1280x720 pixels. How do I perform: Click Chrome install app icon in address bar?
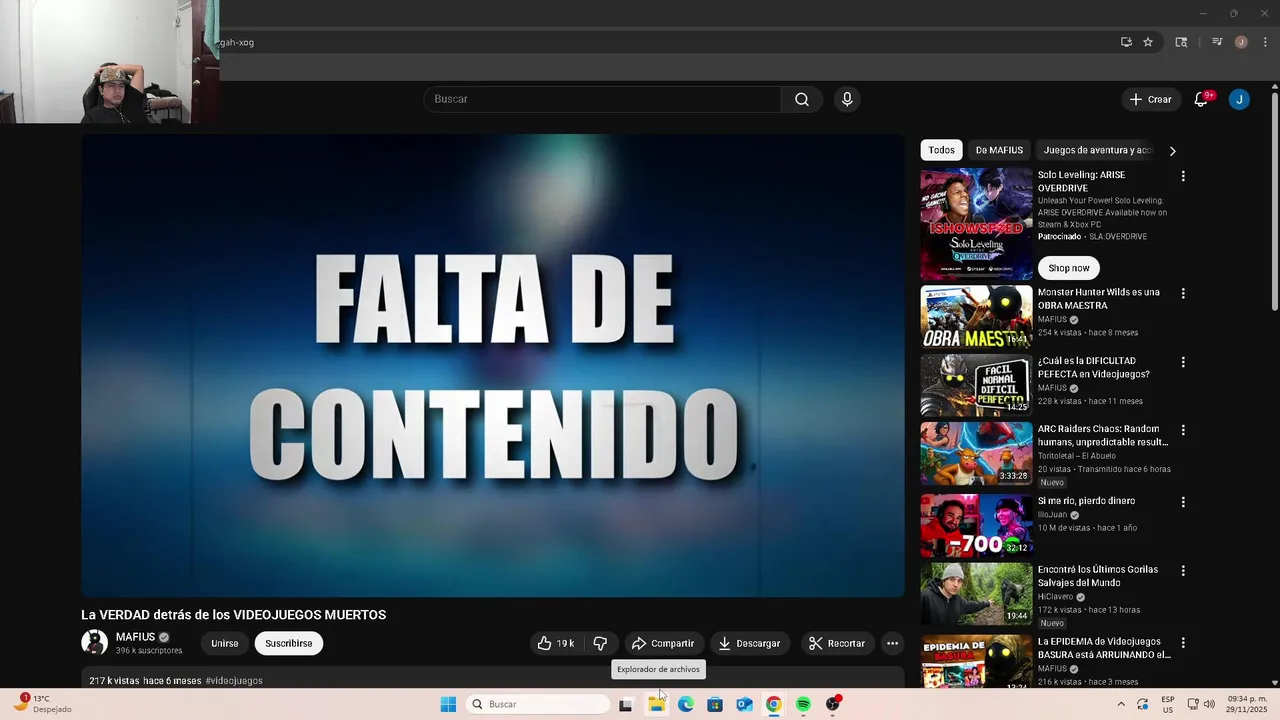pos(1126,42)
